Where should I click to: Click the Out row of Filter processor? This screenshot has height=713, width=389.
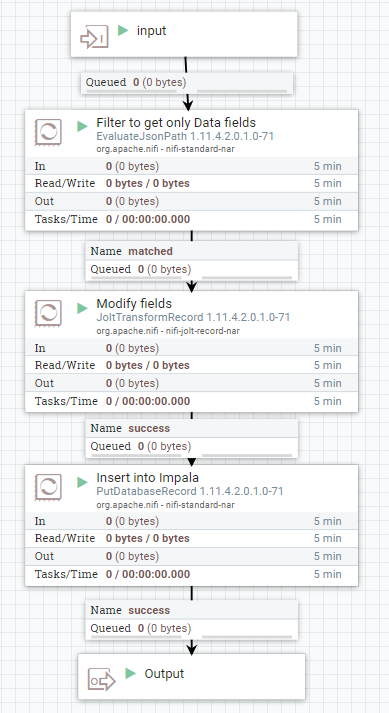(192, 201)
